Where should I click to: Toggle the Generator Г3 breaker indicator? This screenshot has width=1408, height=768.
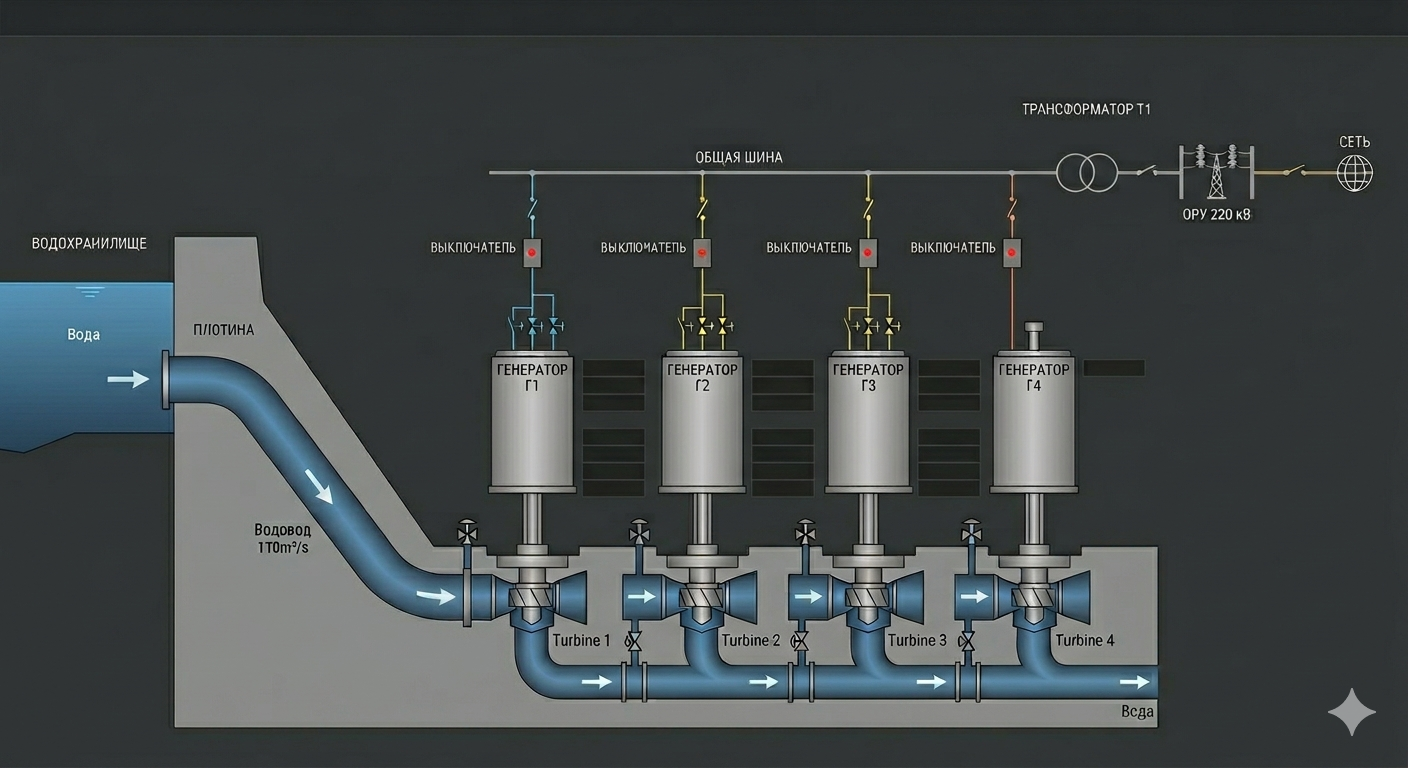(868, 252)
